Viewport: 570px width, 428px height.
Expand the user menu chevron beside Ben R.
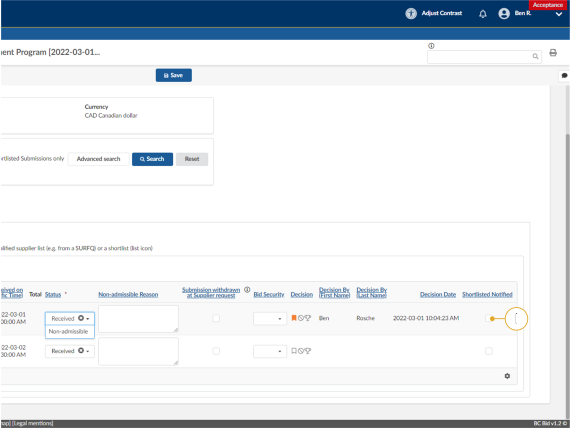tap(559, 15)
